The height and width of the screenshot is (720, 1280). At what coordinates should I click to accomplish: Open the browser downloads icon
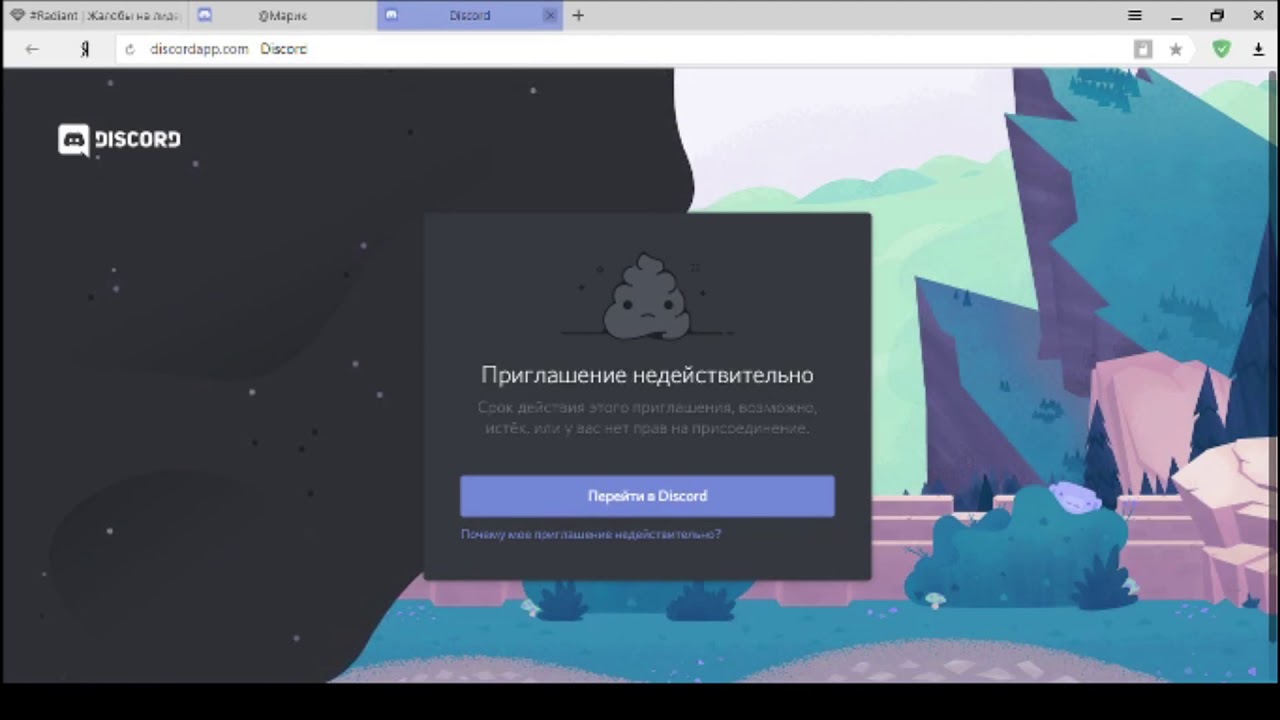(1259, 49)
